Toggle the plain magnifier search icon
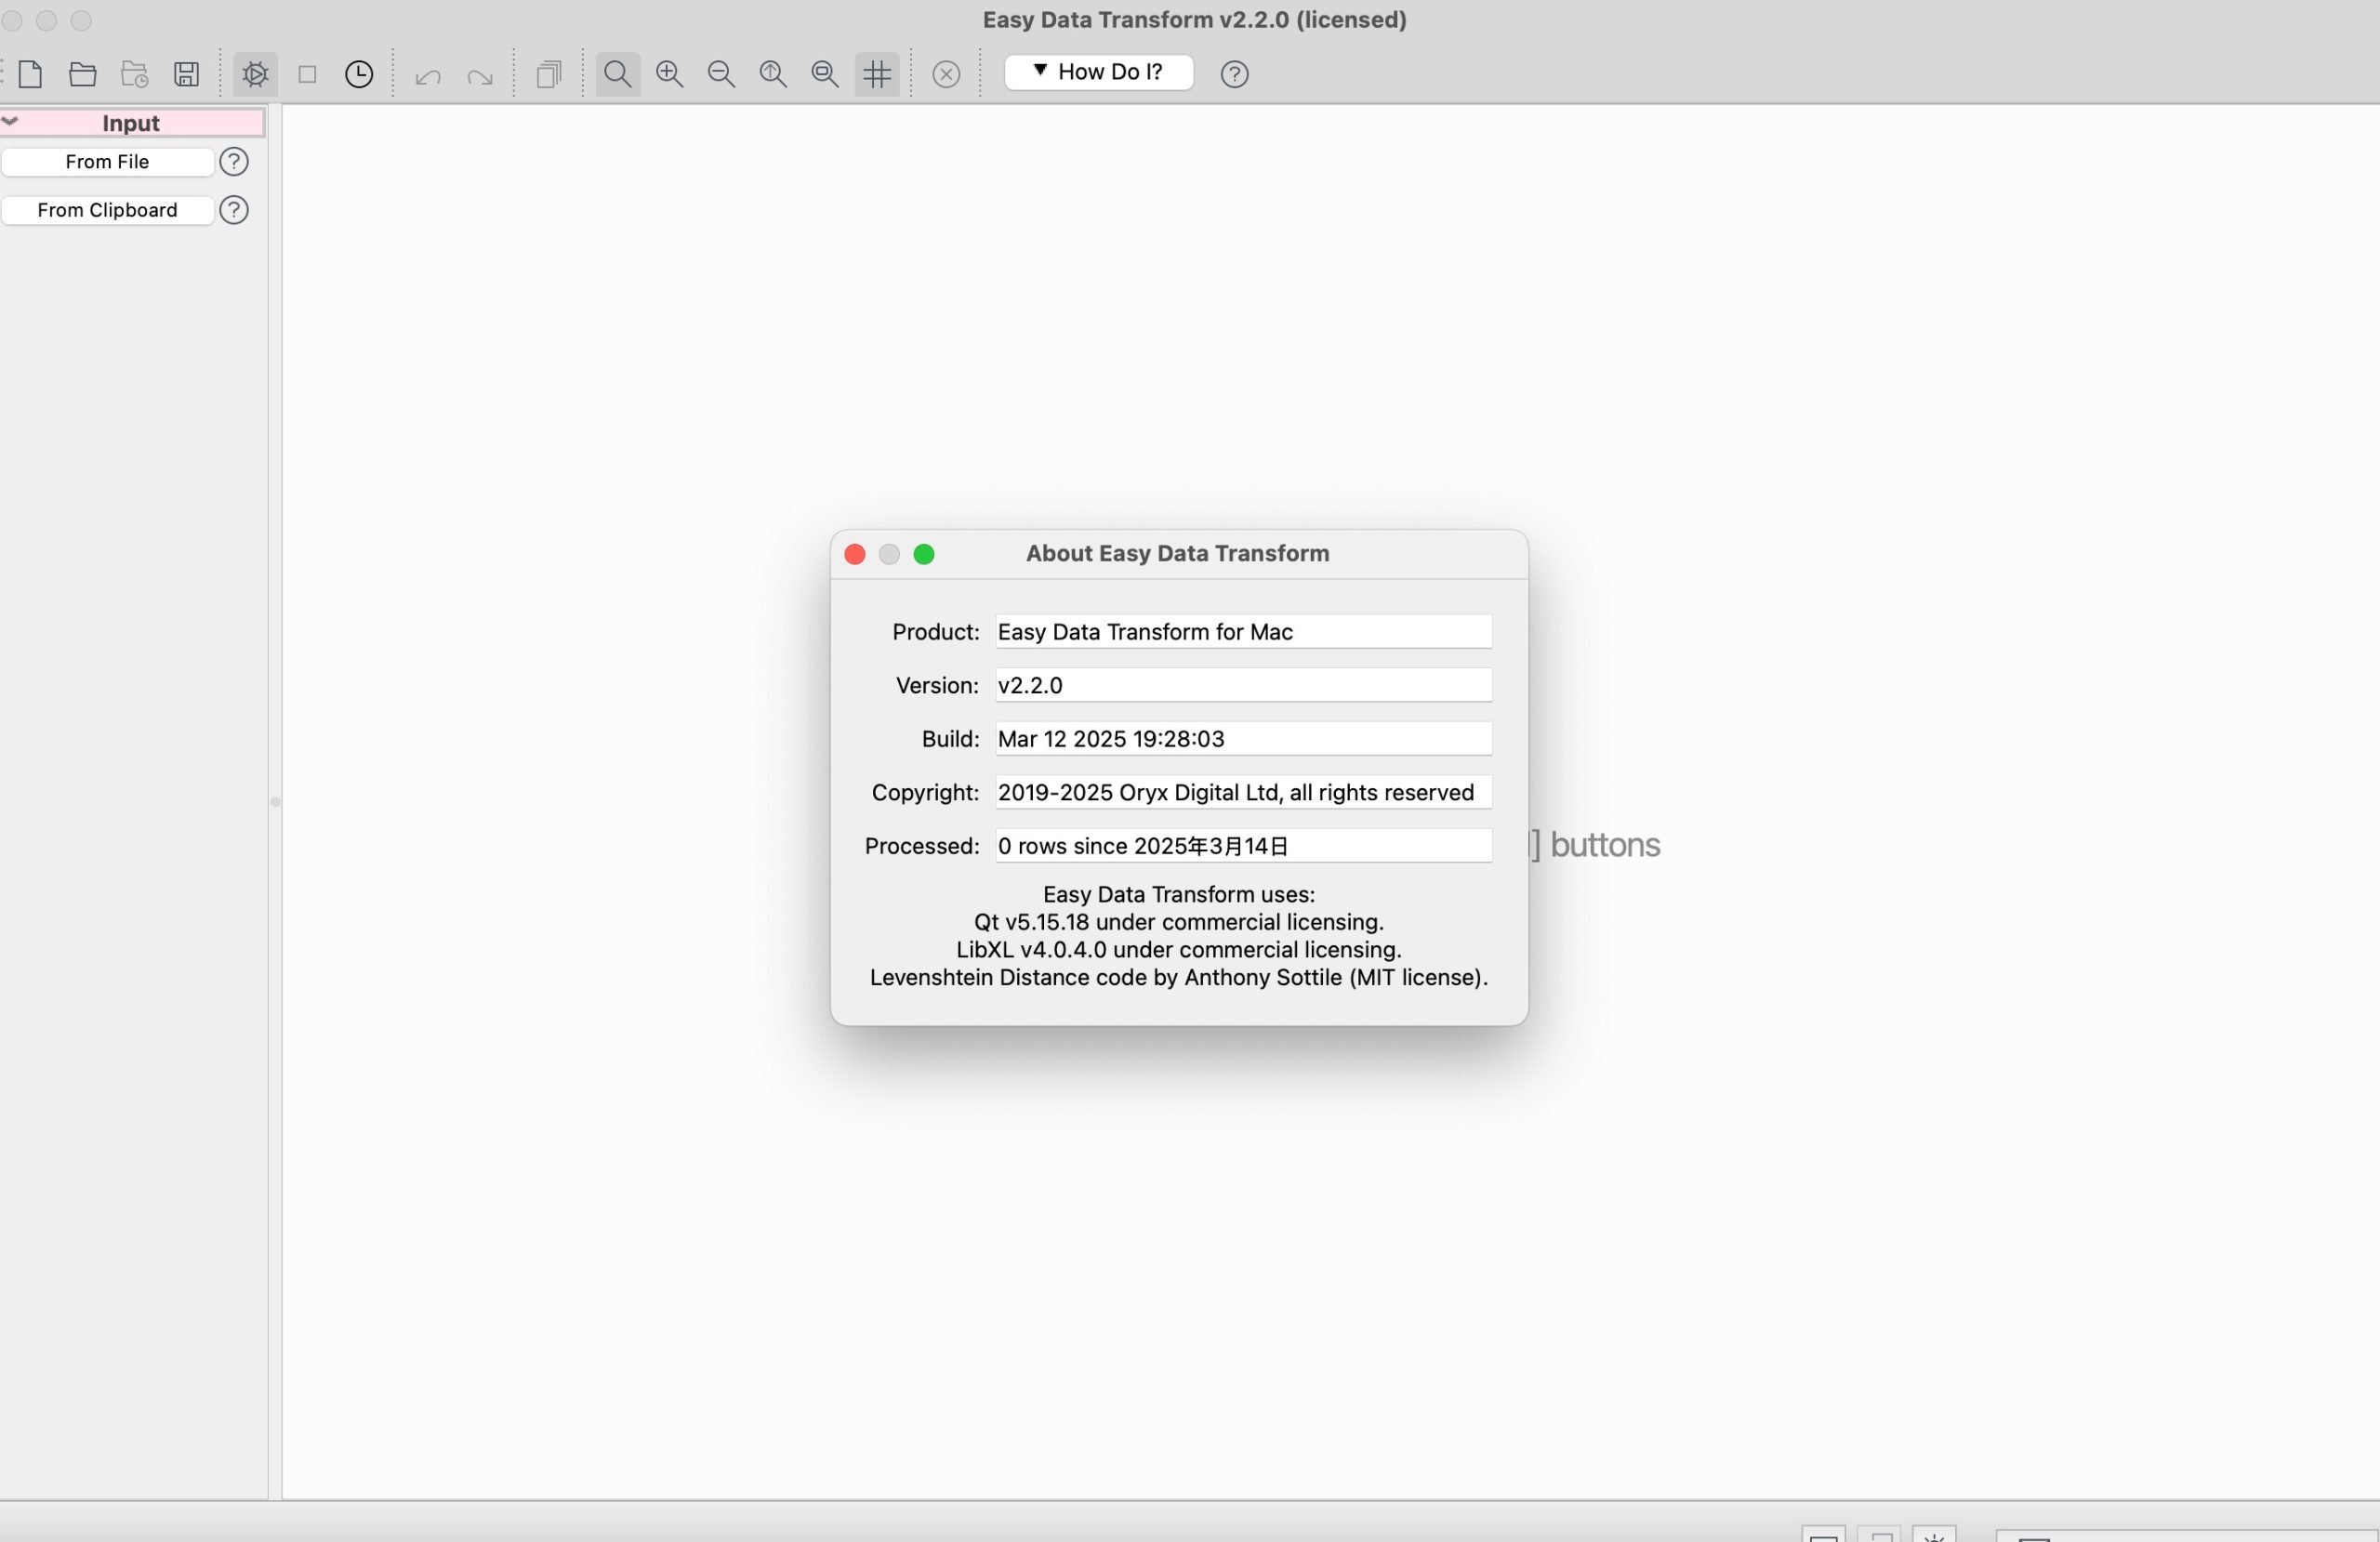 coord(618,74)
